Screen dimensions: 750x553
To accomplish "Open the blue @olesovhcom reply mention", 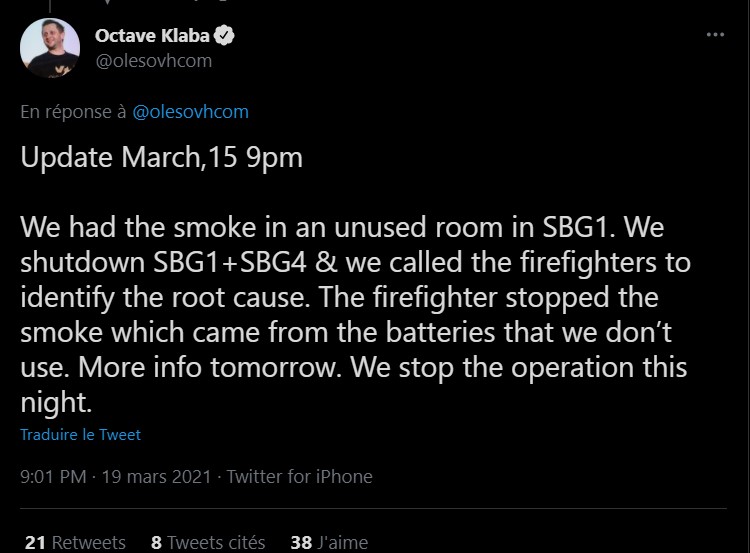I will pyautogui.click(x=190, y=112).
